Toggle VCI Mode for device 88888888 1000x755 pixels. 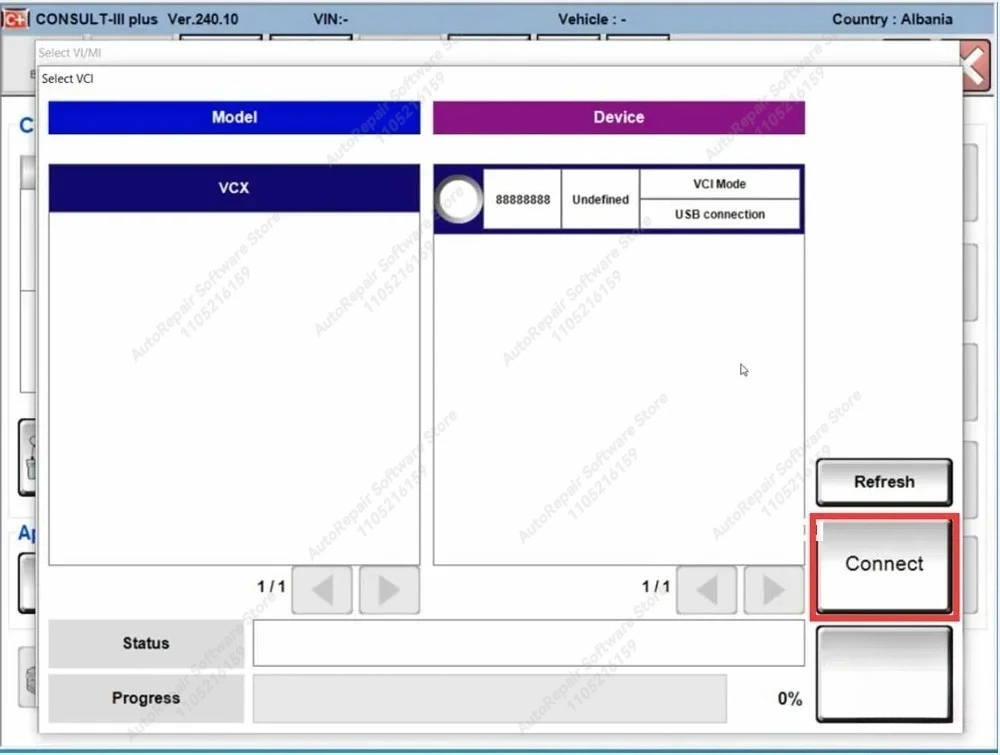coord(719,184)
